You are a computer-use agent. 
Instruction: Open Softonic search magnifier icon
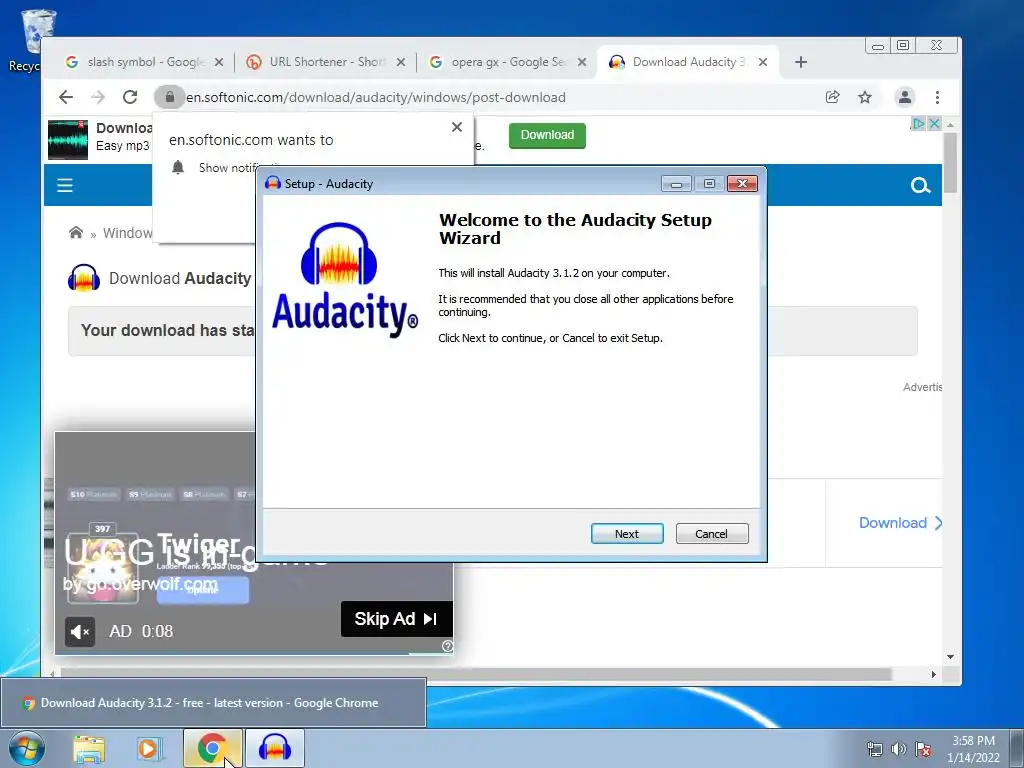click(920, 185)
